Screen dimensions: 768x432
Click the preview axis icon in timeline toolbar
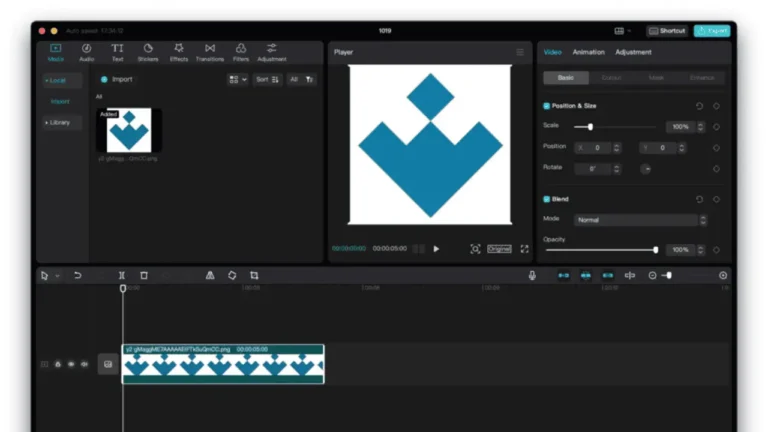pyautogui.click(x=630, y=275)
